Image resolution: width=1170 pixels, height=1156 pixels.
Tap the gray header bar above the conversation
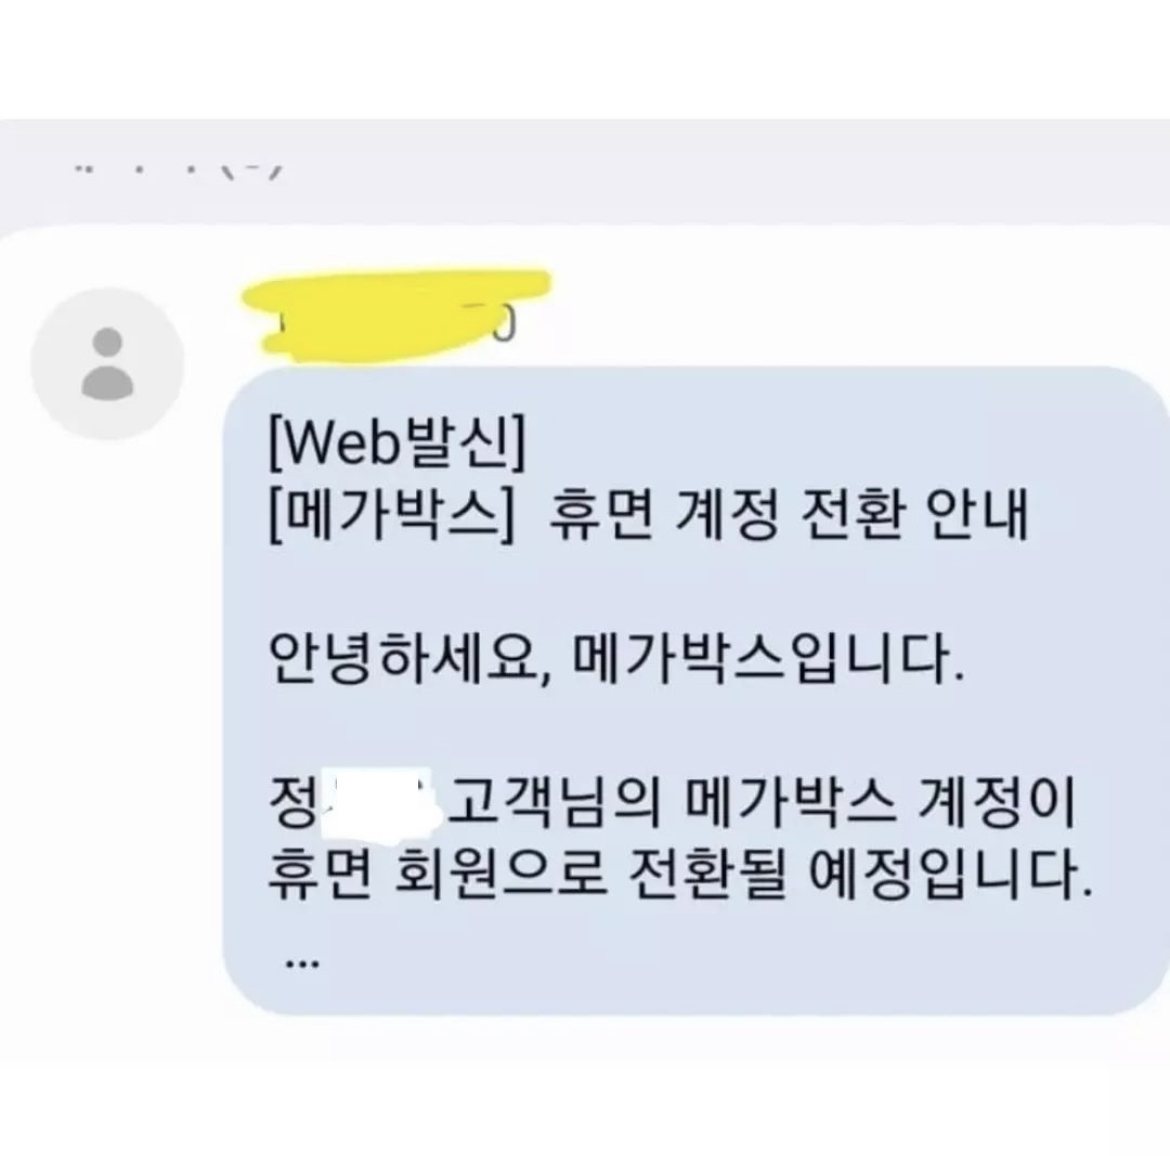(585, 171)
